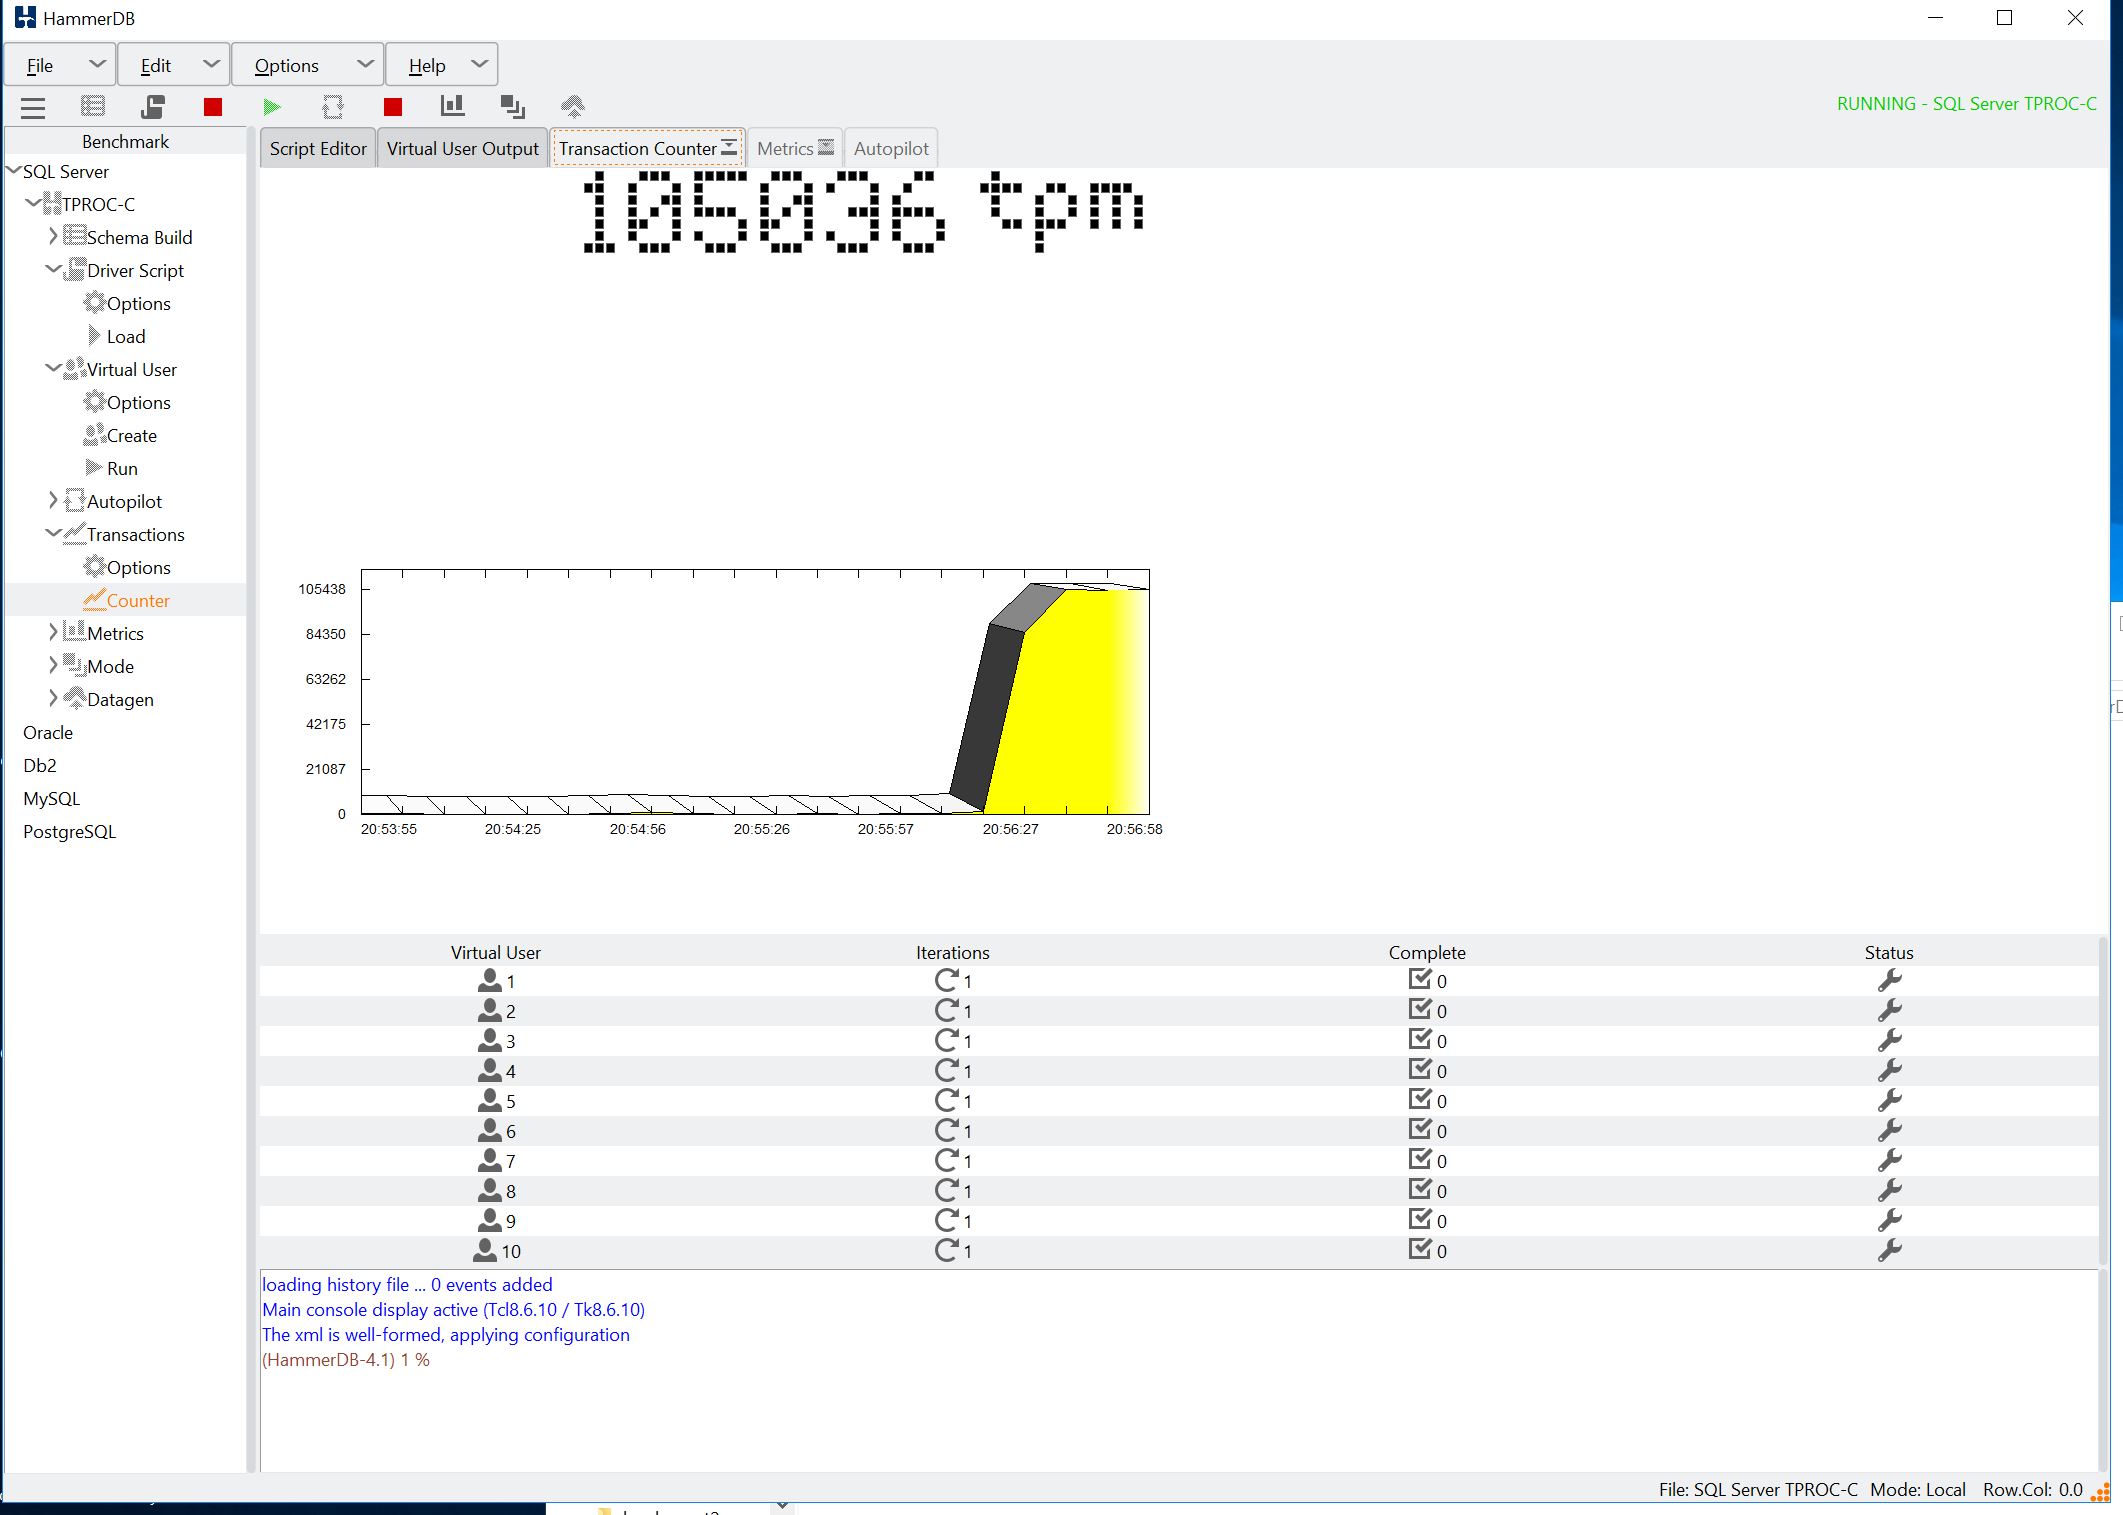Viewport: 2123px width, 1515px height.
Task: Click the Virtual User column header
Action: pyautogui.click(x=495, y=952)
